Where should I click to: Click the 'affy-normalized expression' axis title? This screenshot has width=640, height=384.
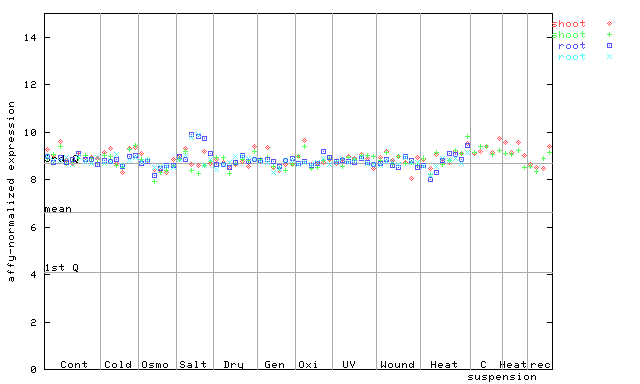coord(11,191)
